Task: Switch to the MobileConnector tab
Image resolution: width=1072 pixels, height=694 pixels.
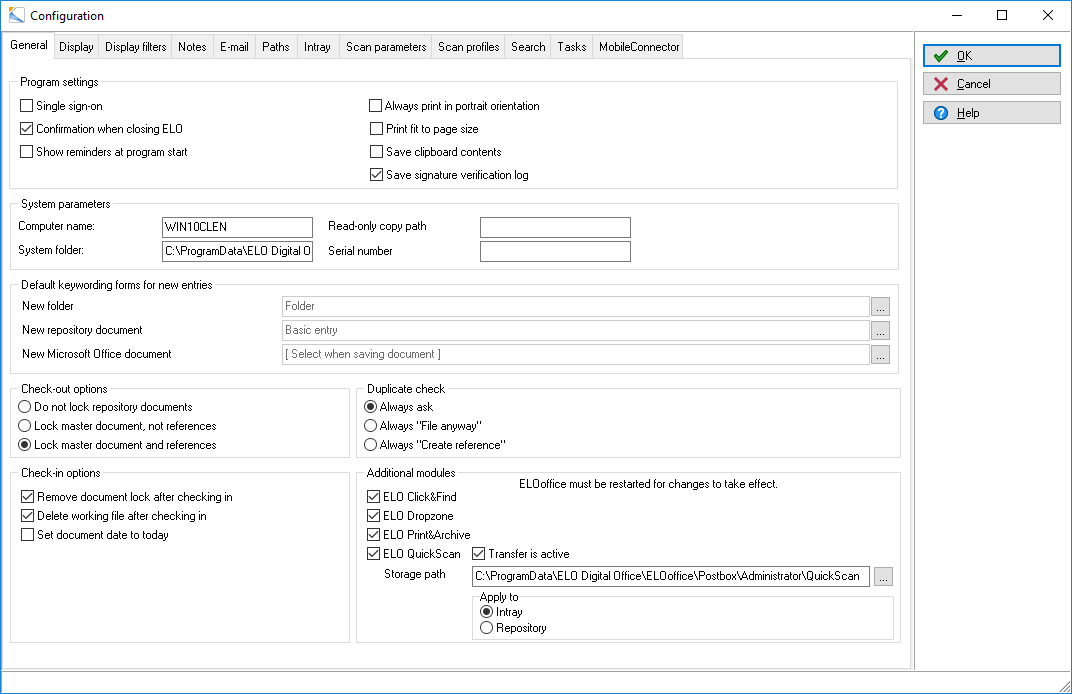Action: 639,46
